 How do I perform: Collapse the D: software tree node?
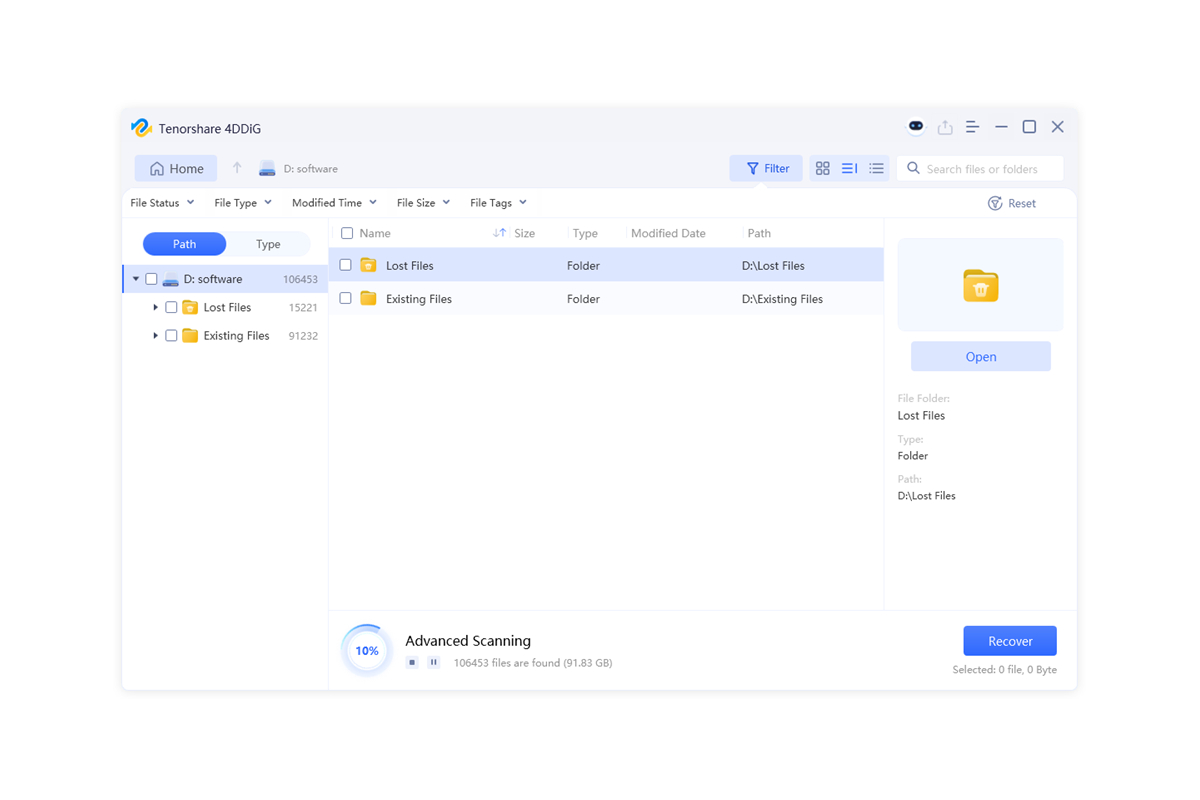[x=136, y=279]
